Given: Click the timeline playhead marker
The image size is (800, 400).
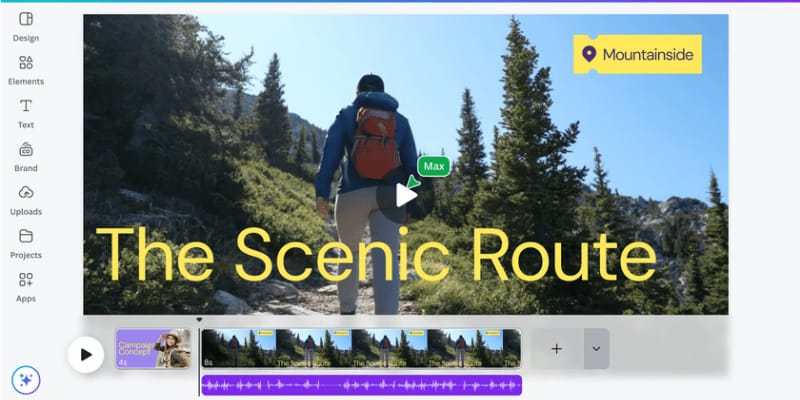Looking at the screenshot, I should coord(199,320).
